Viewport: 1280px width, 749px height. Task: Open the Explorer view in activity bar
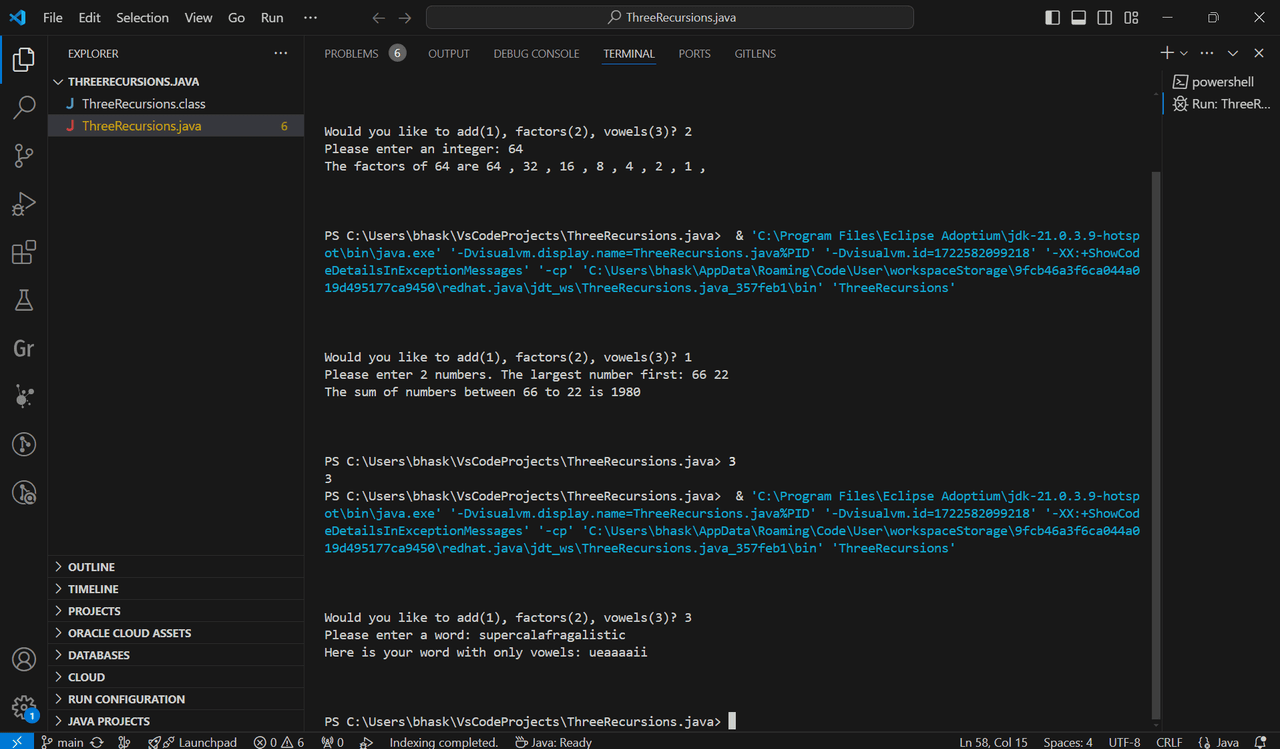[23, 60]
